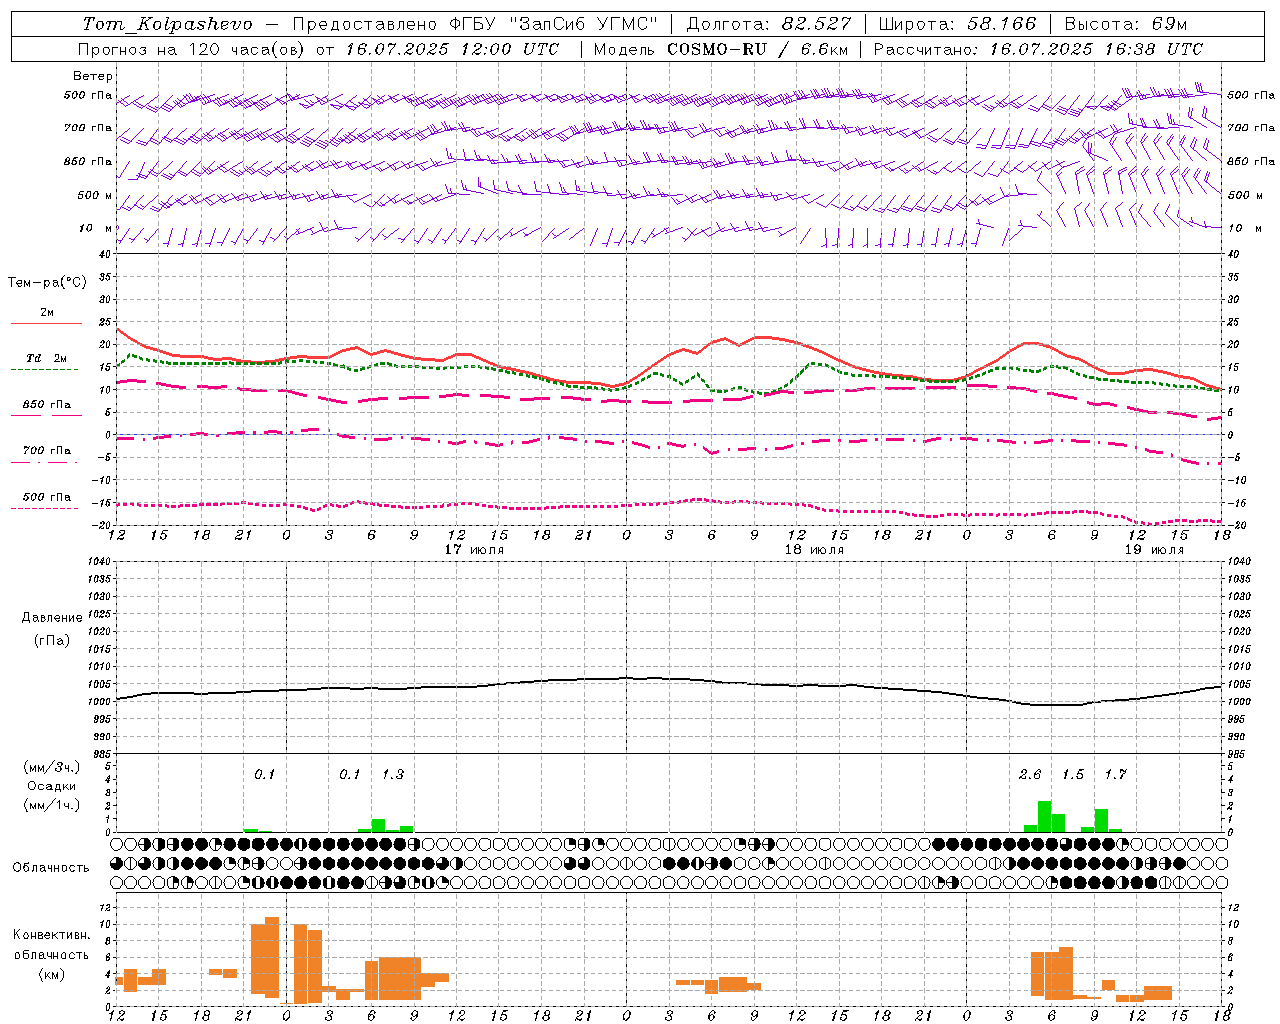Click the 2.6 precipitation total
The image size is (1280, 1024).
[1030, 774]
